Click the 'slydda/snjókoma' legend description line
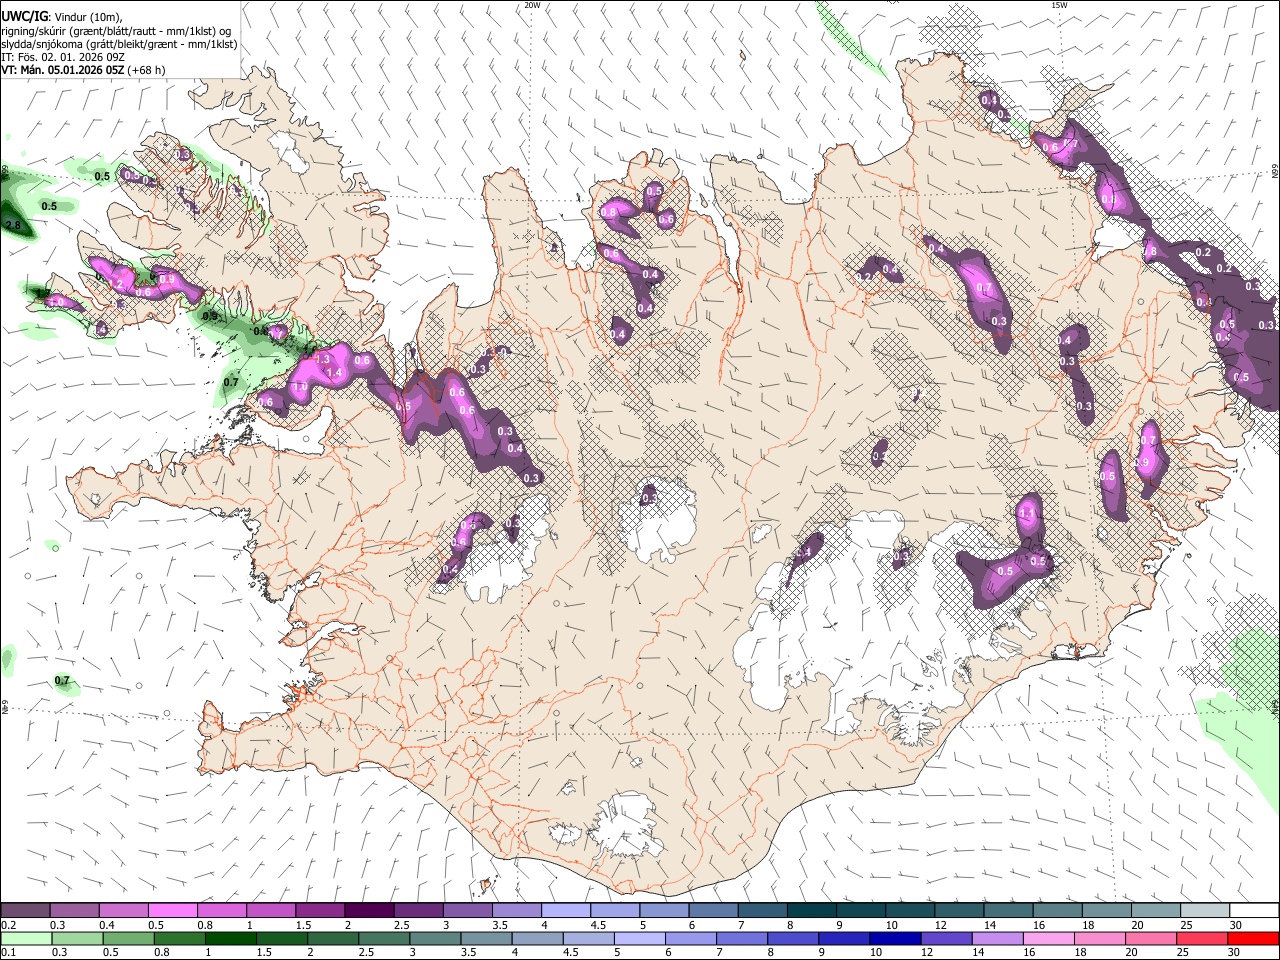Image resolution: width=1280 pixels, height=960 pixels. (x=119, y=44)
